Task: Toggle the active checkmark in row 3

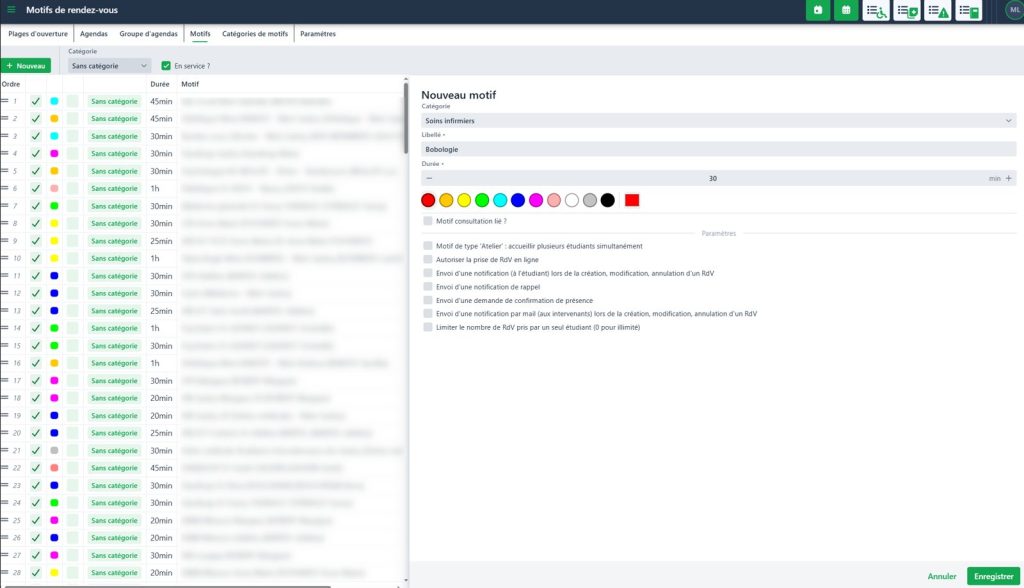Action: pos(36,136)
